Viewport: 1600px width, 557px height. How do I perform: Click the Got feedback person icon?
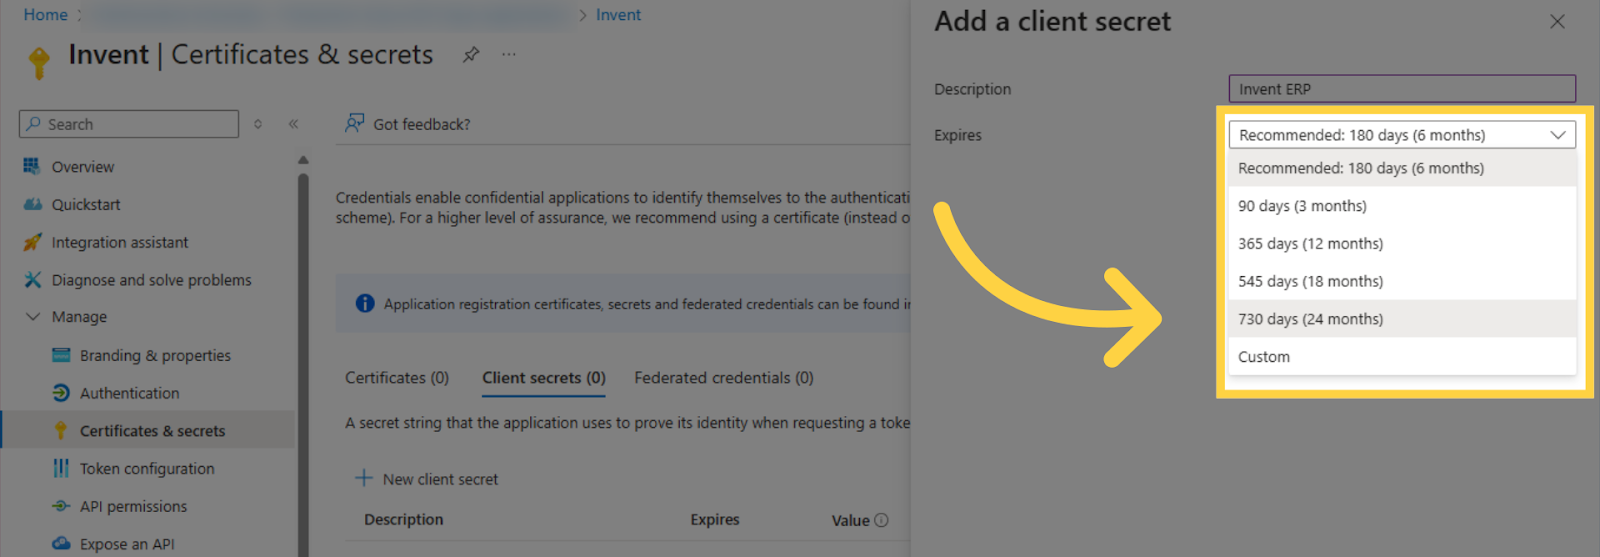click(x=354, y=123)
